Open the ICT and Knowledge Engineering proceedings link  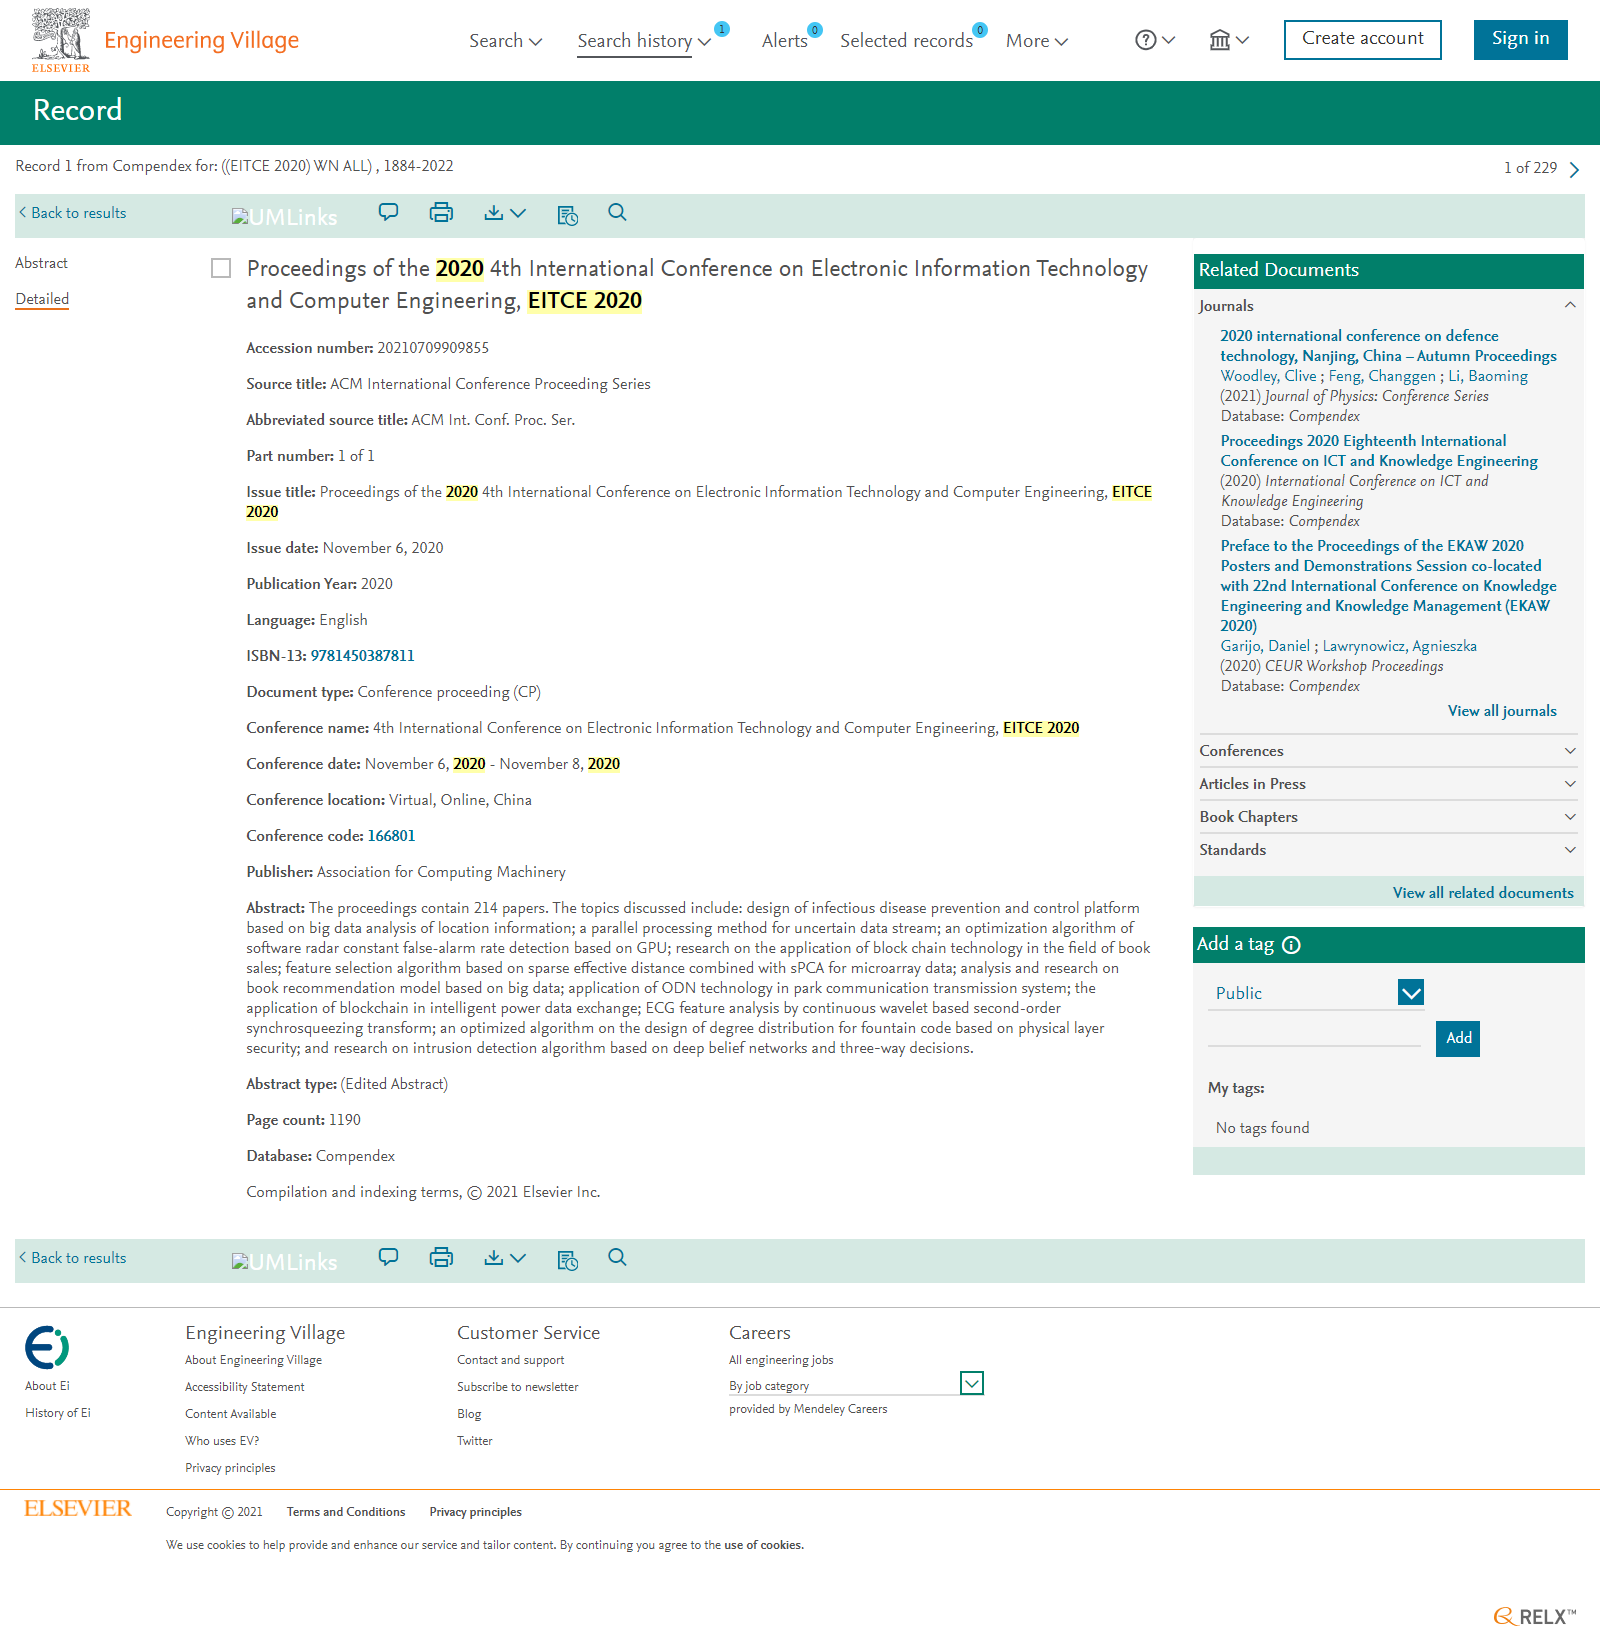pyautogui.click(x=1379, y=451)
